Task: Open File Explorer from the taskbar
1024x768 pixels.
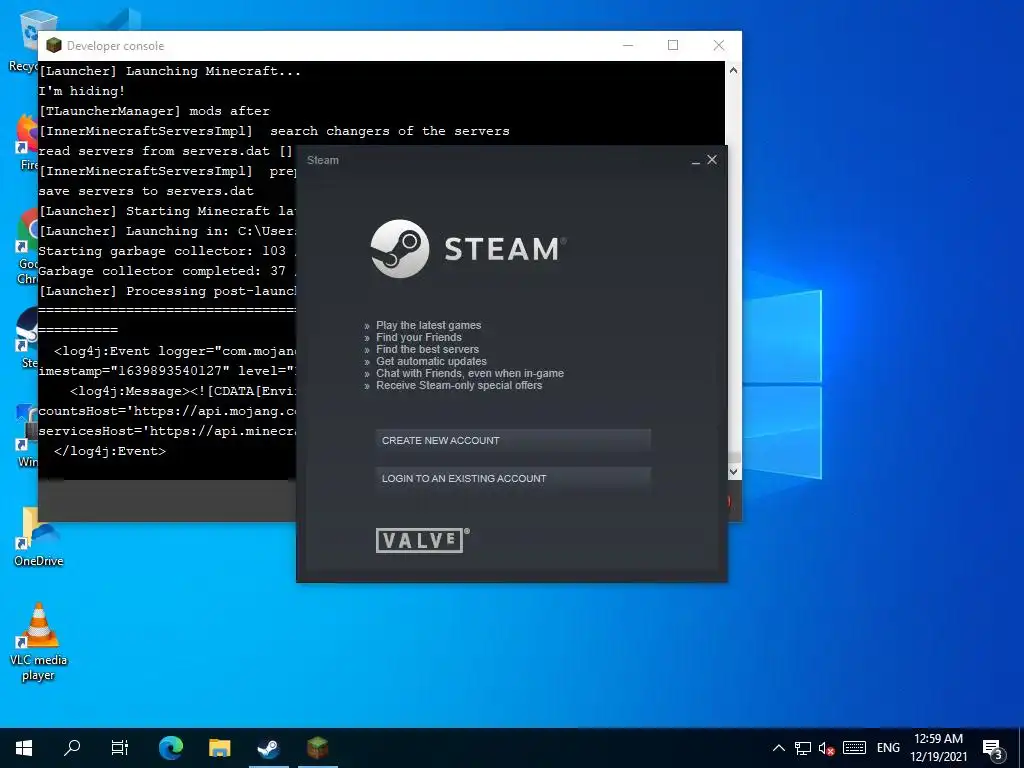Action: coord(219,747)
